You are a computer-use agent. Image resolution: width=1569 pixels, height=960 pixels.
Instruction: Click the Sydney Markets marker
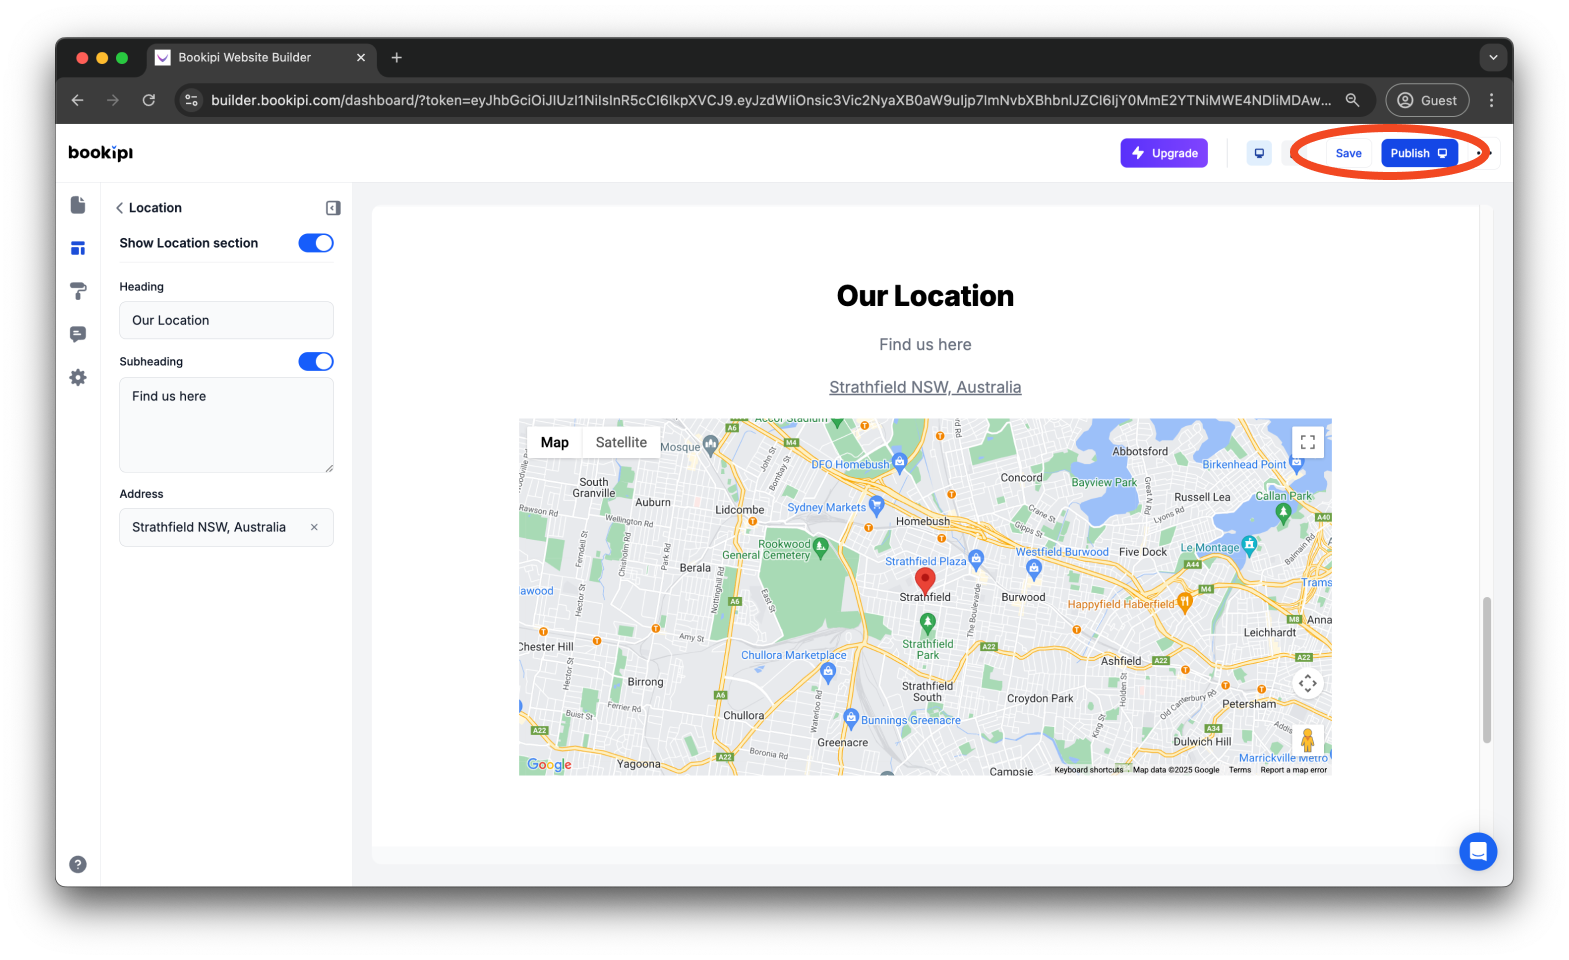point(877,504)
